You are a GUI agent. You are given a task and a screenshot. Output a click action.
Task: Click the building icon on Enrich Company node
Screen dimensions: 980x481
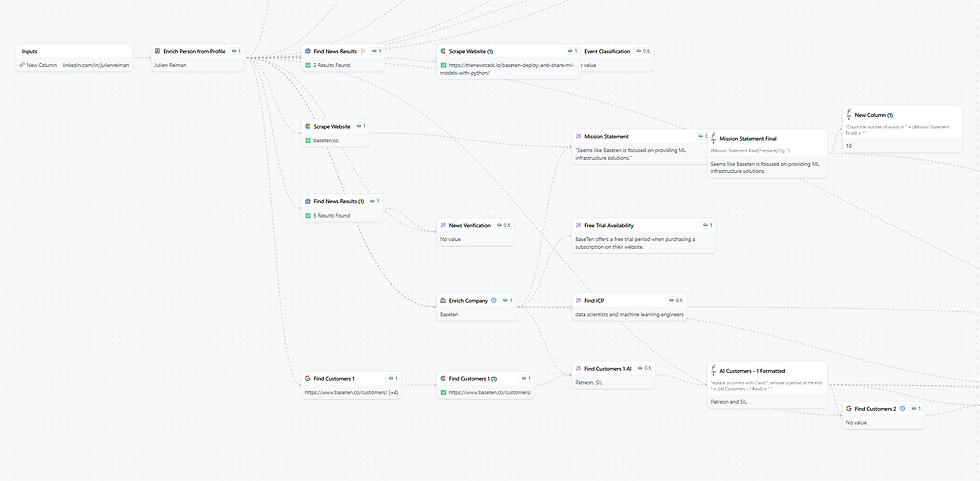(x=442, y=300)
